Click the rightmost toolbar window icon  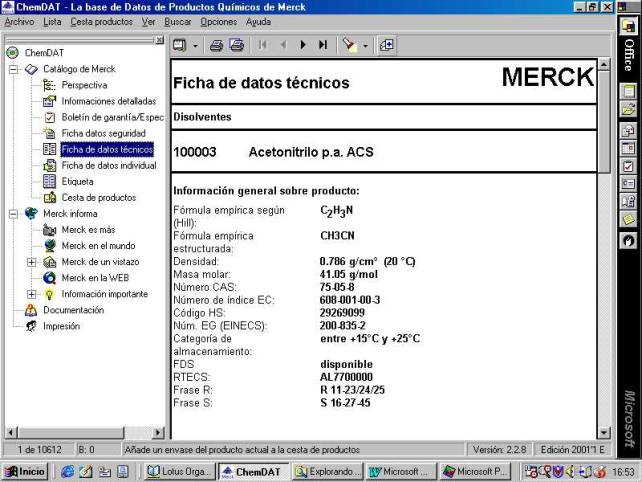click(386, 45)
